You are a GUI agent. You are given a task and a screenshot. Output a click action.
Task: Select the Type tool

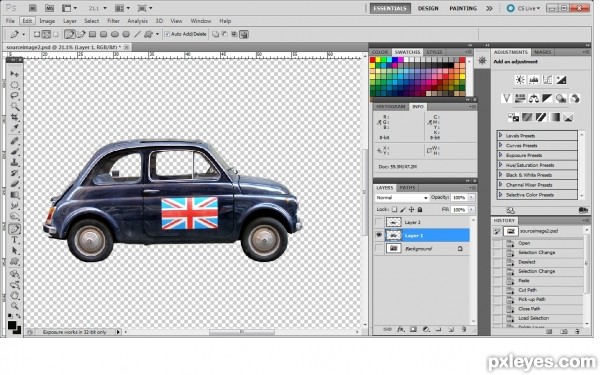pyautogui.click(x=15, y=240)
